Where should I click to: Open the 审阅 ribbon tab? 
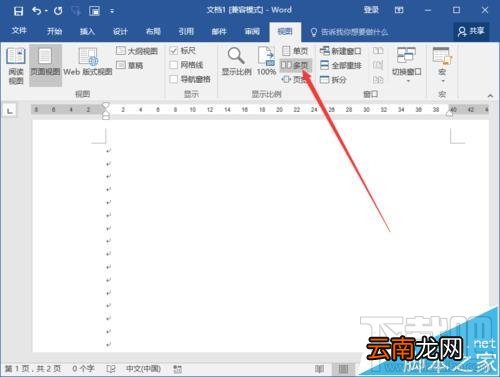(x=252, y=31)
